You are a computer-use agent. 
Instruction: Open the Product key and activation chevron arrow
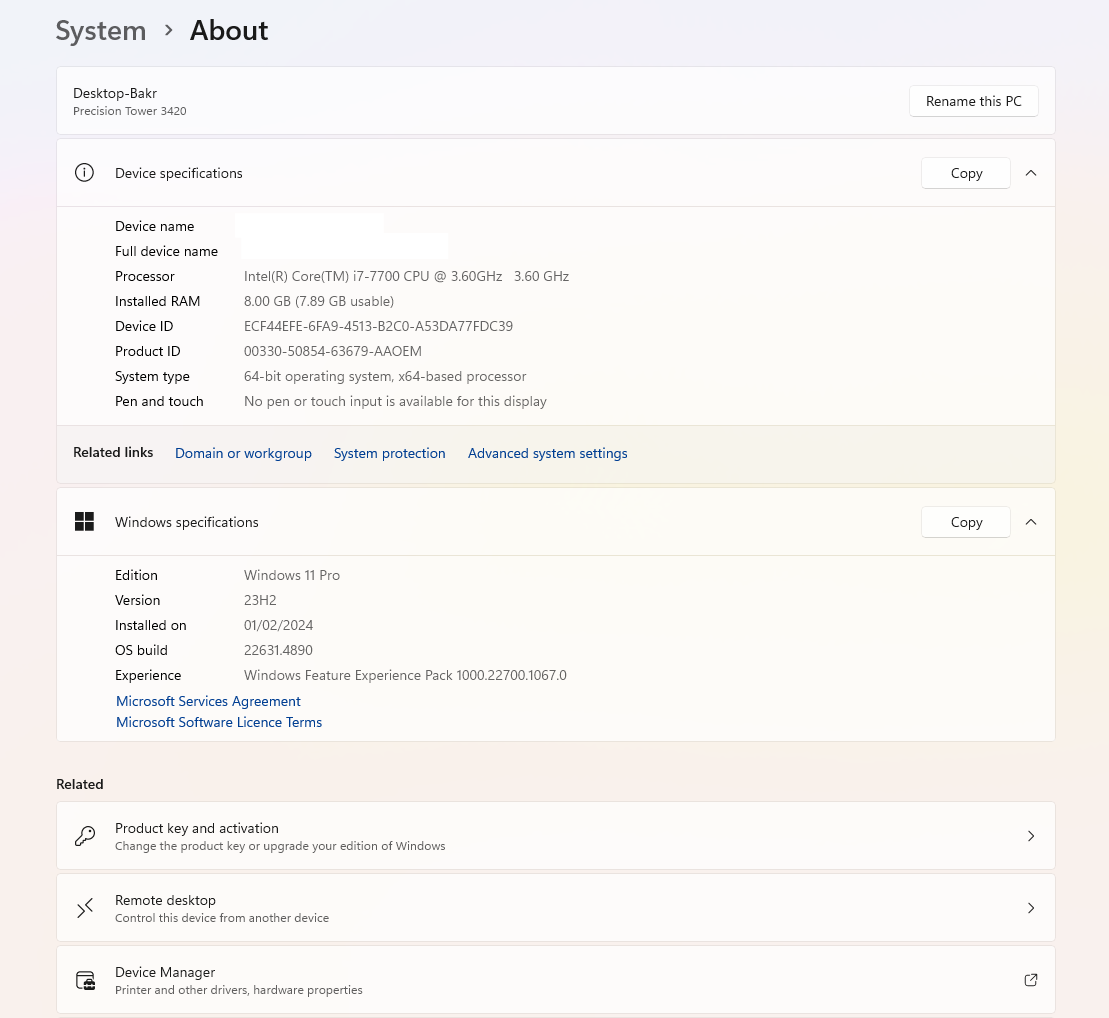click(x=1031, y=836)
